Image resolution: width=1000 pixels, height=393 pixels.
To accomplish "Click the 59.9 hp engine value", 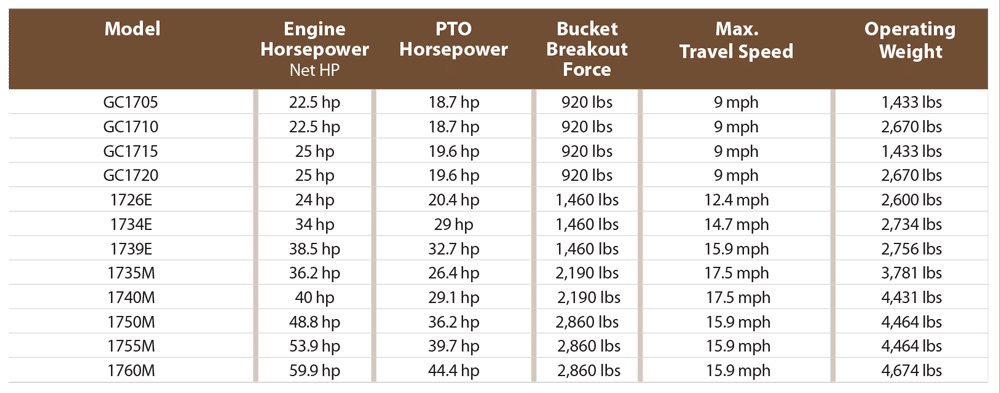I will 316,370.
